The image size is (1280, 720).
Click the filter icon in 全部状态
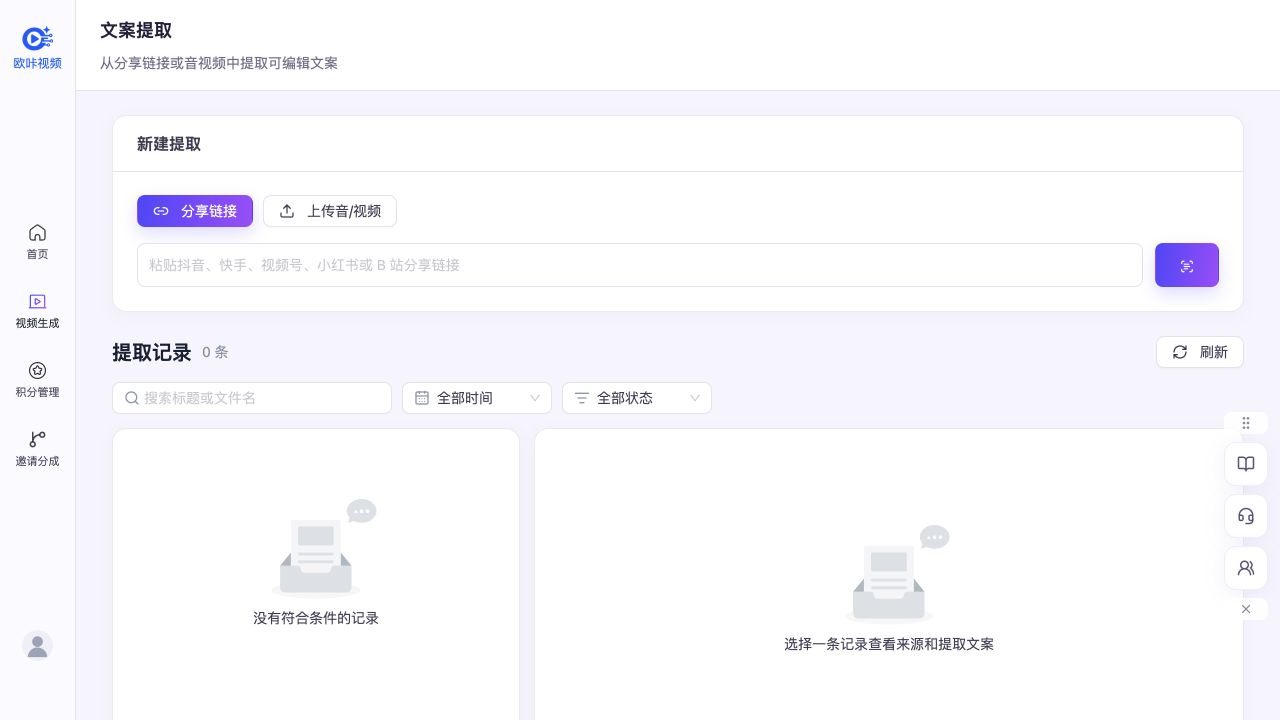[x=582, y=398]
